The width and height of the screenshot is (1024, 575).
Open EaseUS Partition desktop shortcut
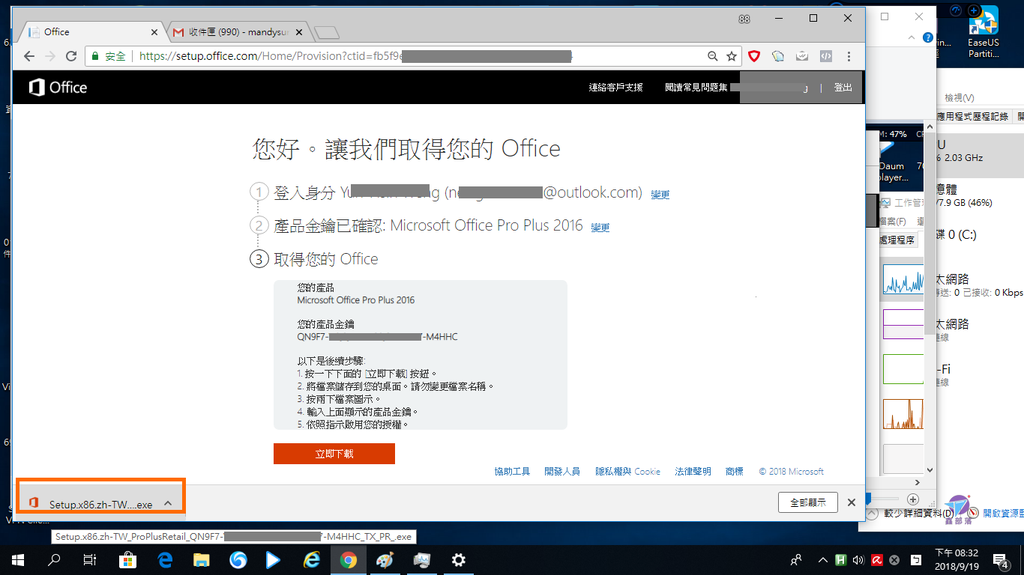[984, 32]
